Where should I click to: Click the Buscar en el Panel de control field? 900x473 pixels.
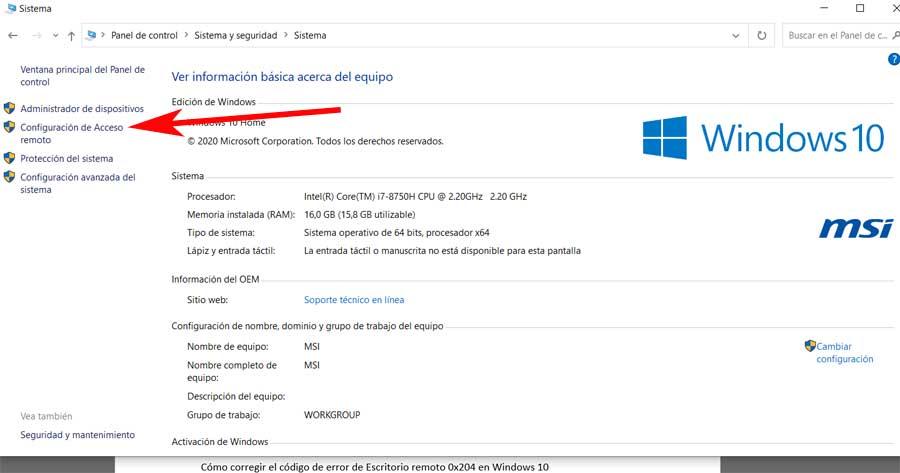pos(841,35)
